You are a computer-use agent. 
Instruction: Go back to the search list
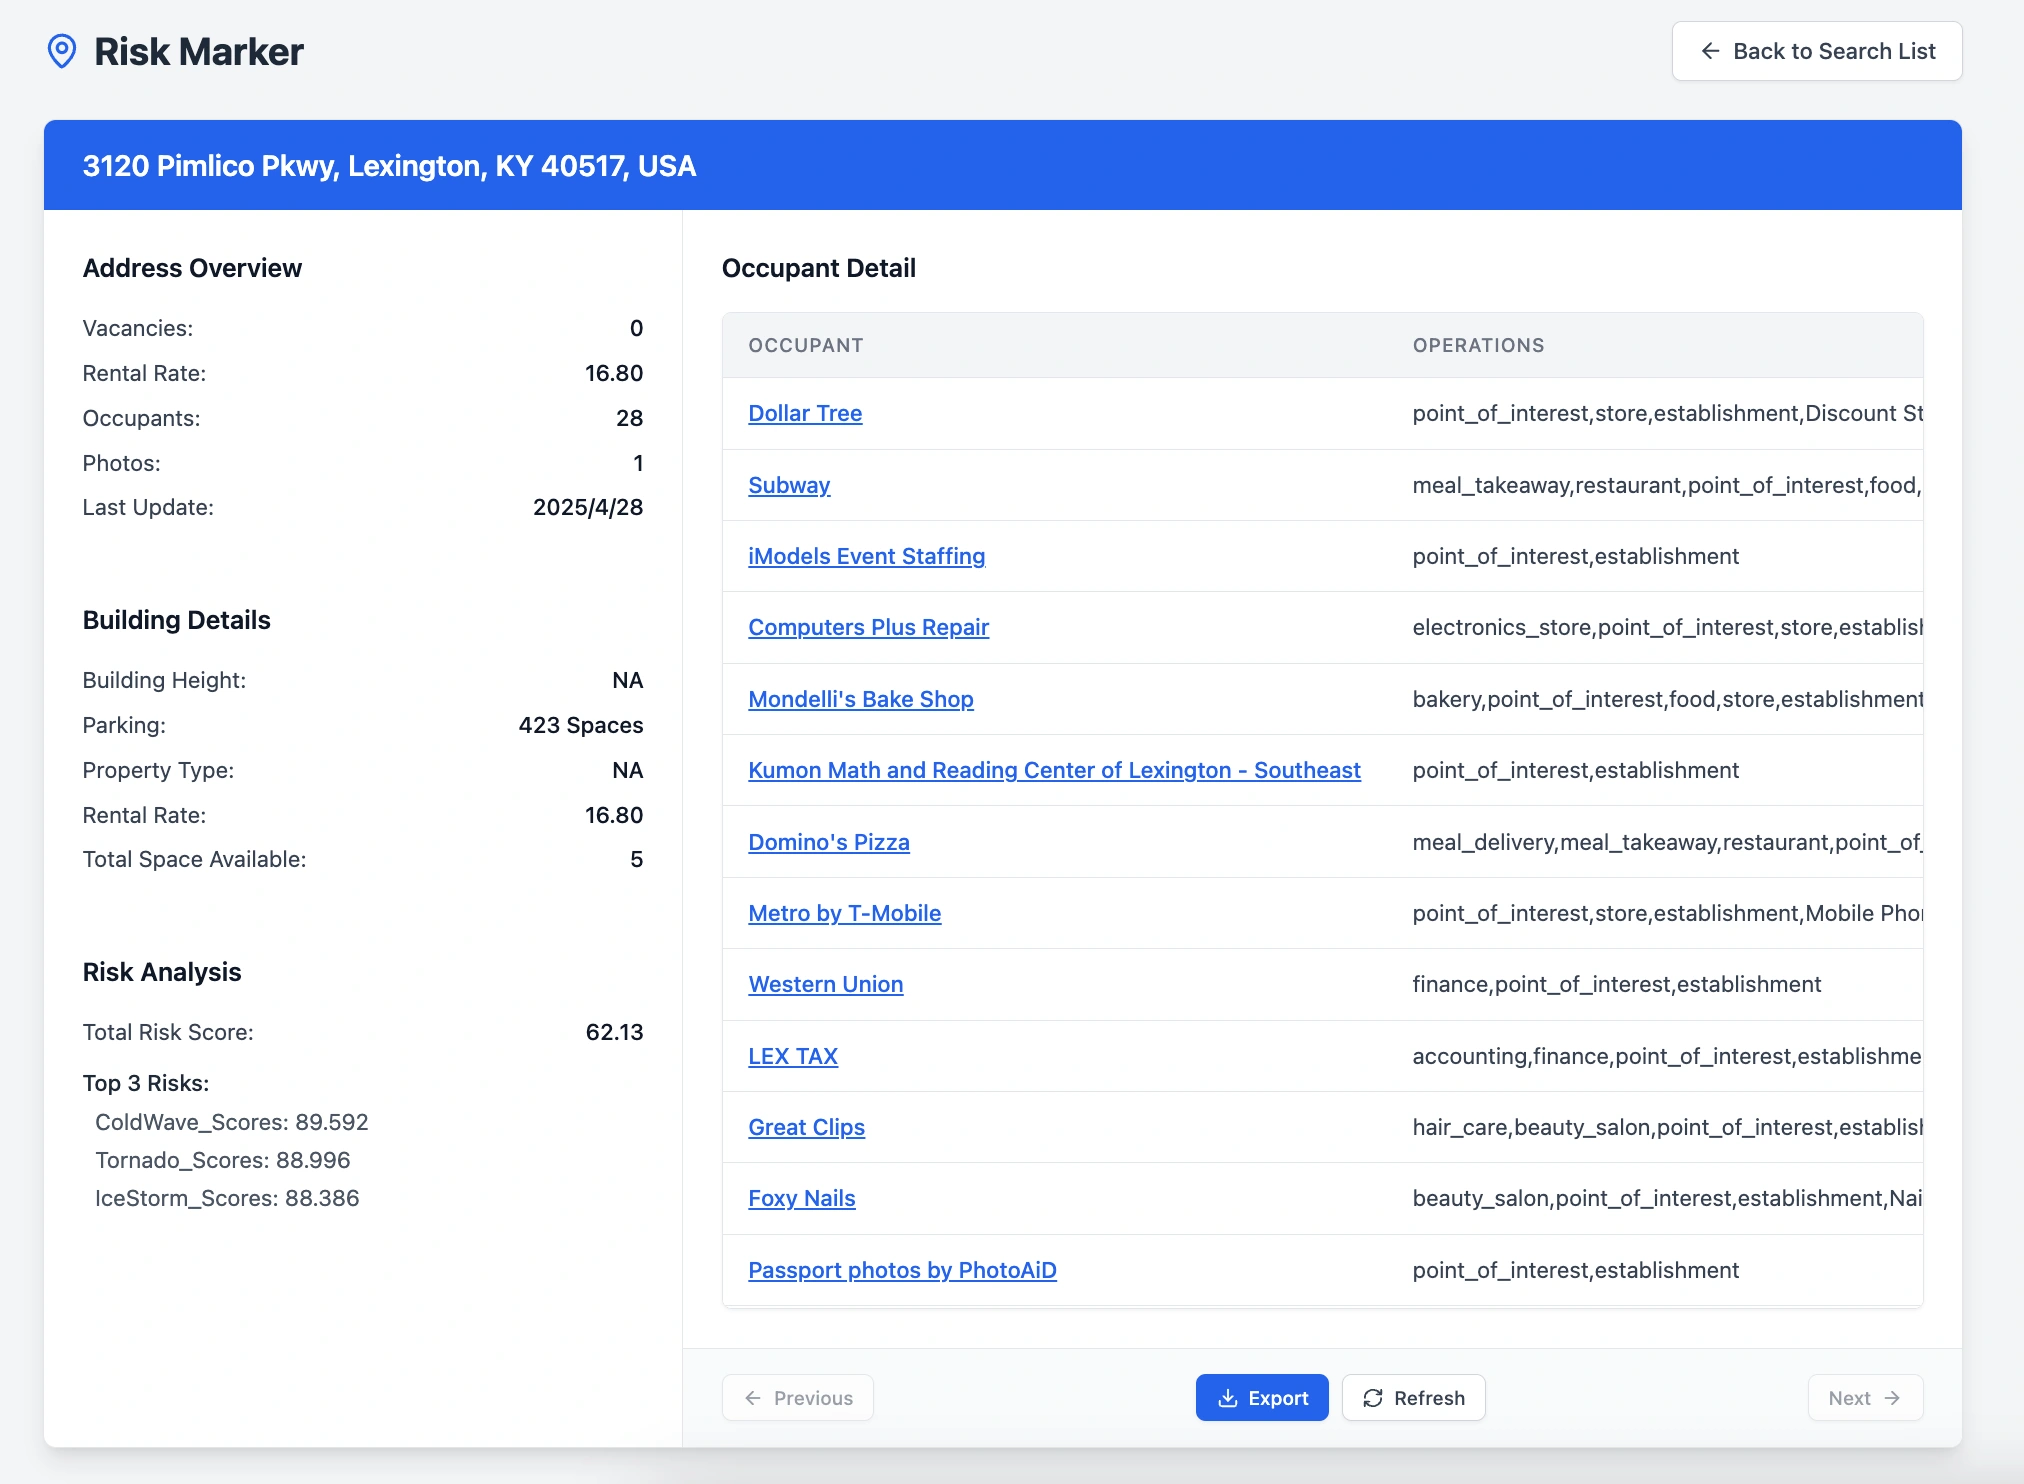(x=1817, y=51)
